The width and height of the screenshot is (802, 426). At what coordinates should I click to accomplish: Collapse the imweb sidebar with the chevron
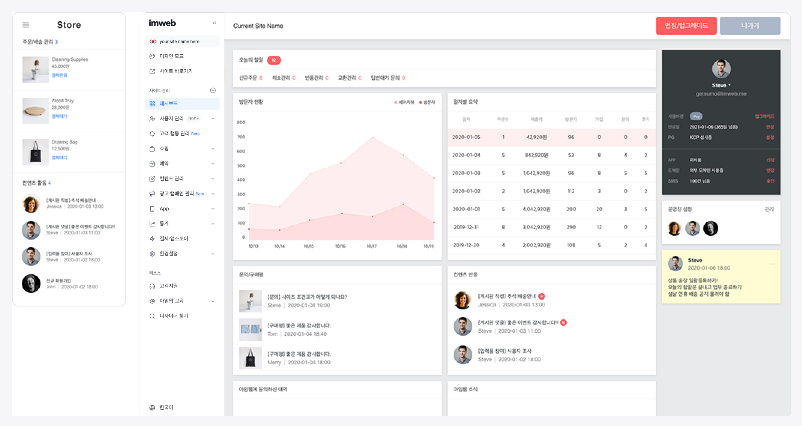pos(213,23)
